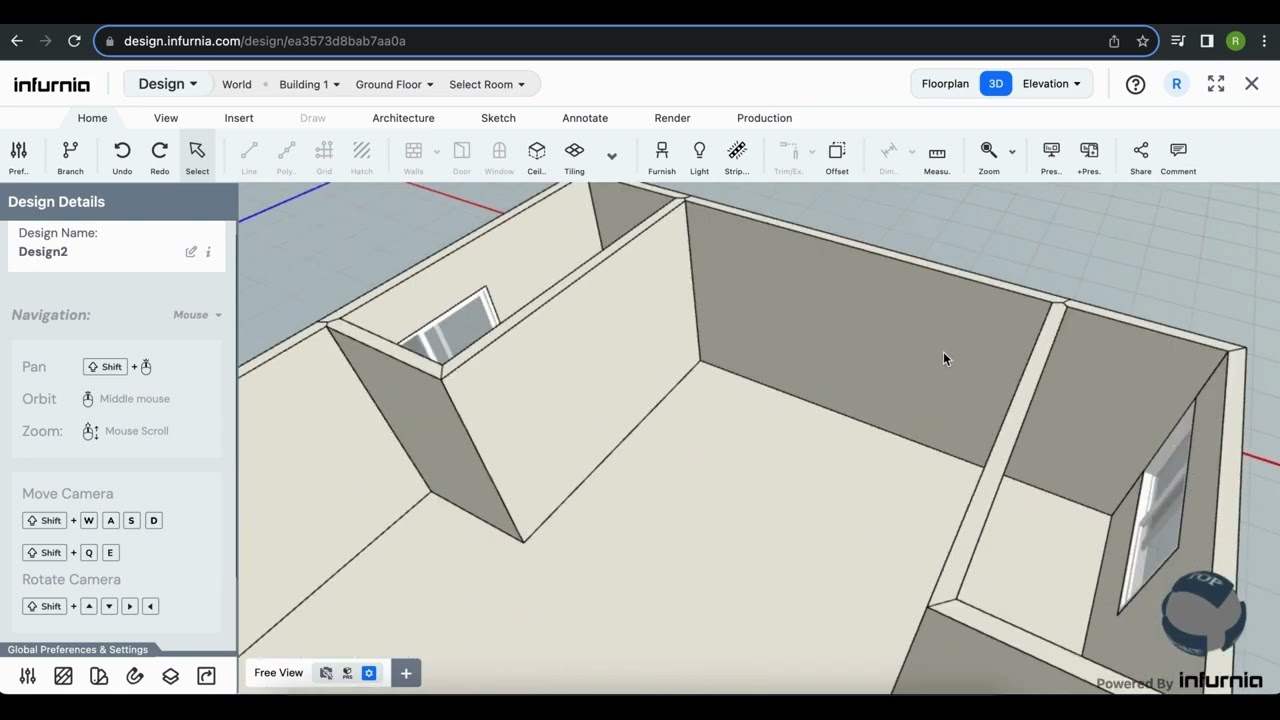Click the Share icon
Viewport: 1280px width, 720px height.
(1141, 157)
